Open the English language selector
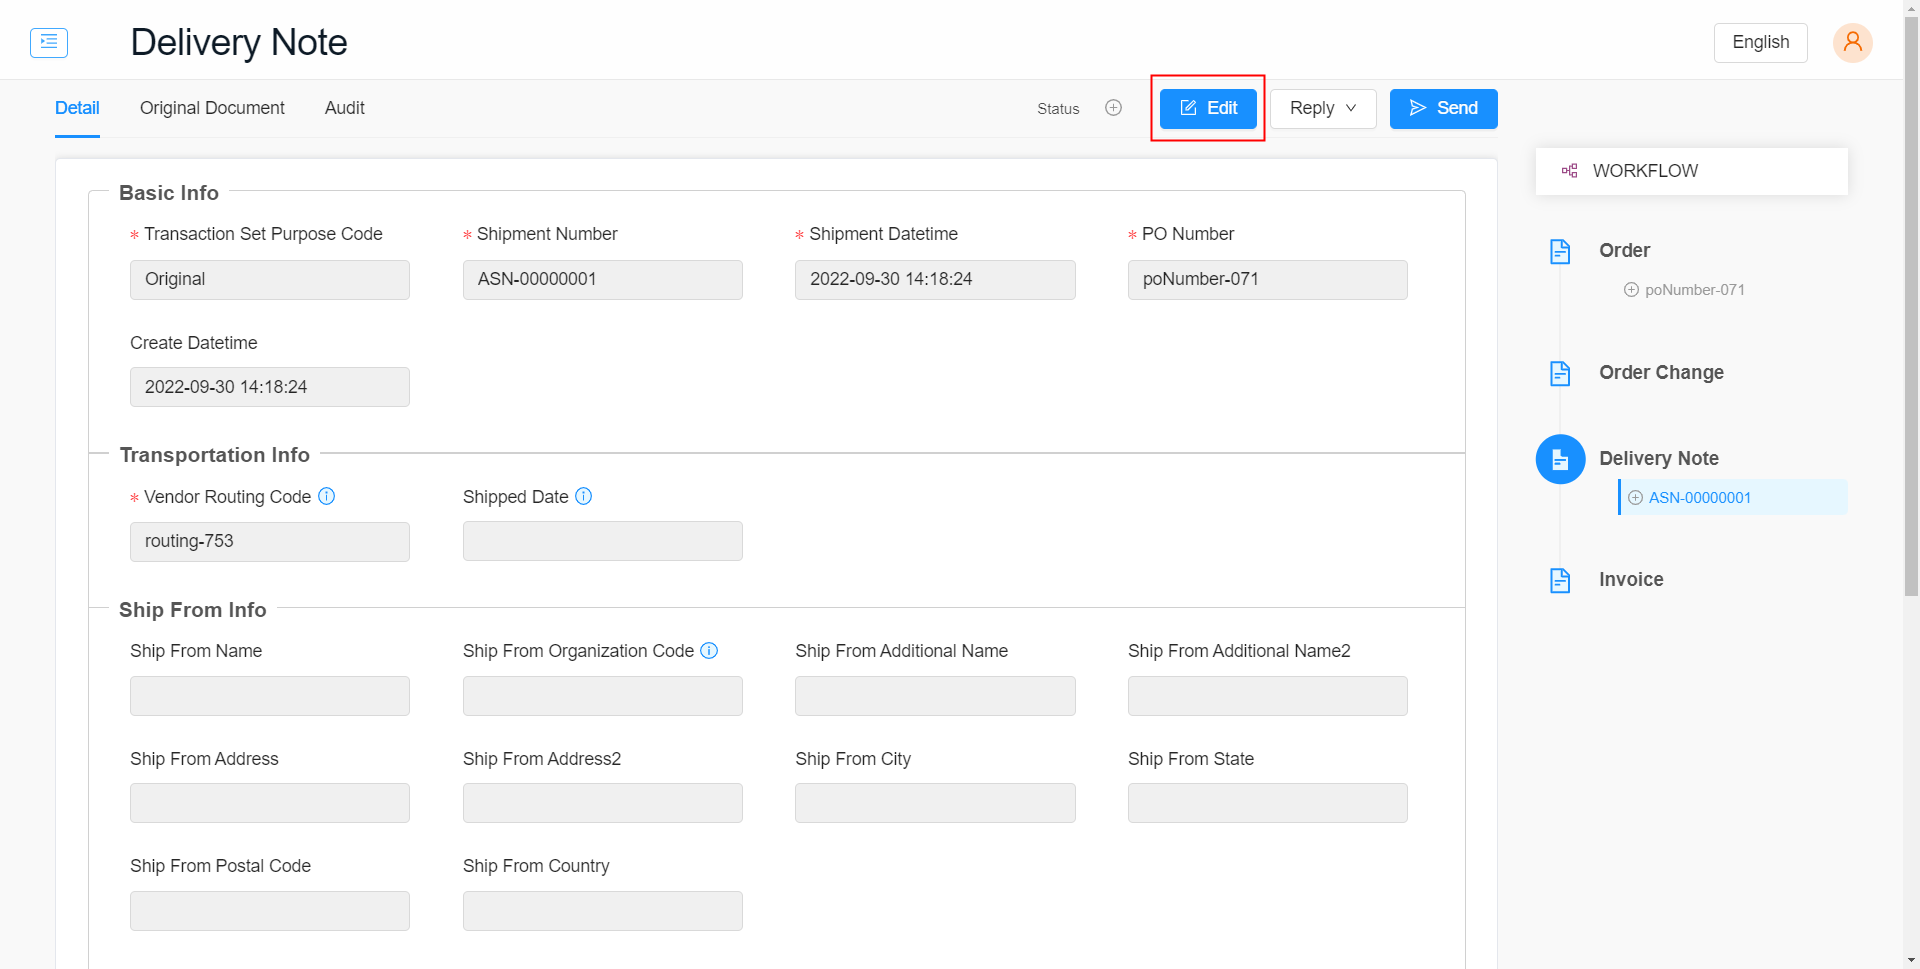 click(x=1760, y=42)
